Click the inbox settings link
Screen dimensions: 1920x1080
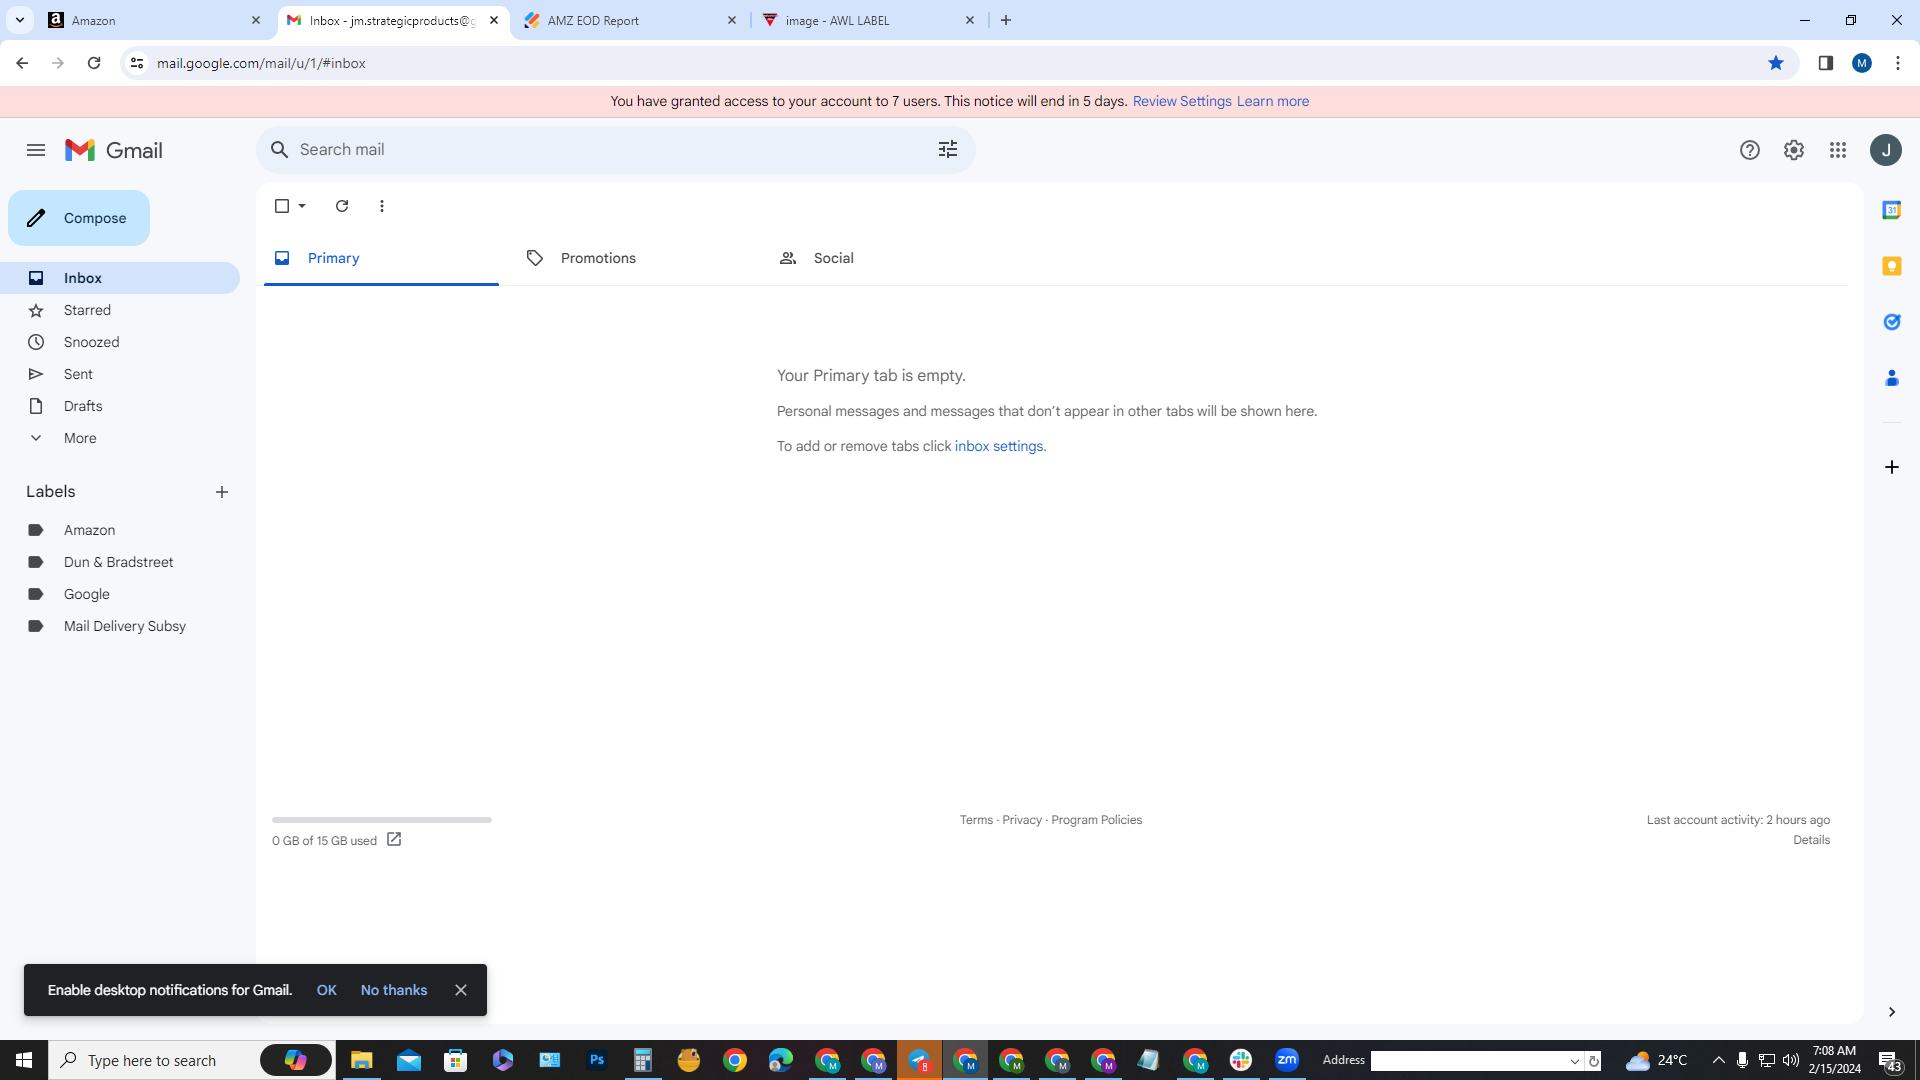(999, 446)
